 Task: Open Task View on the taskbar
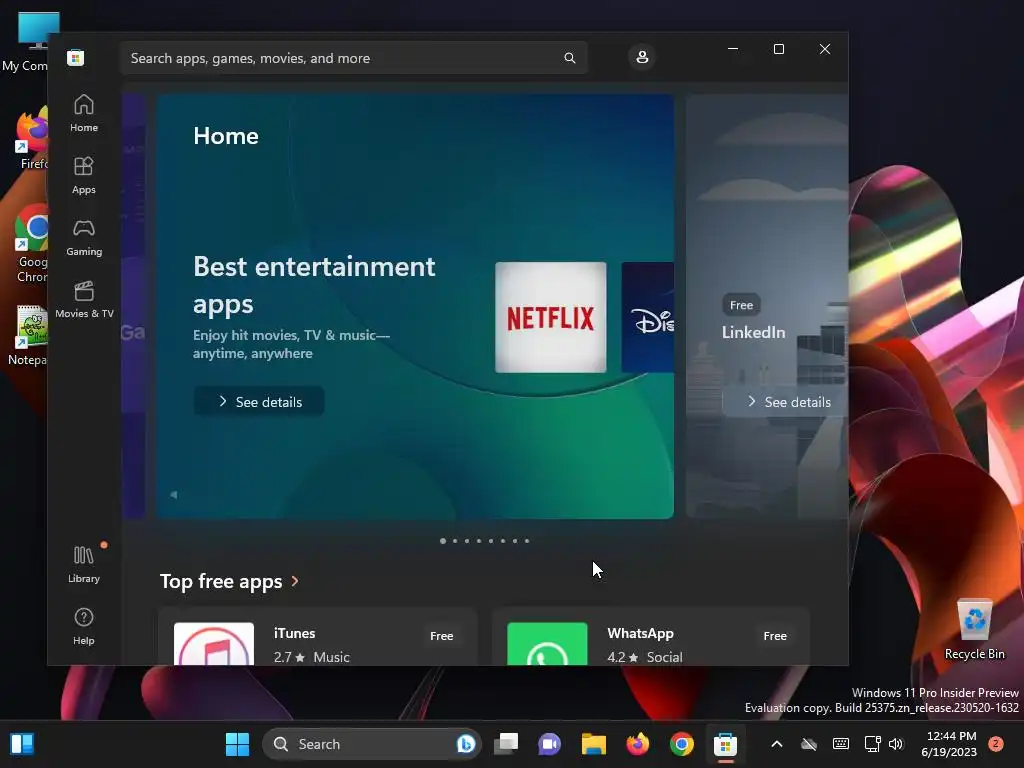506,744
